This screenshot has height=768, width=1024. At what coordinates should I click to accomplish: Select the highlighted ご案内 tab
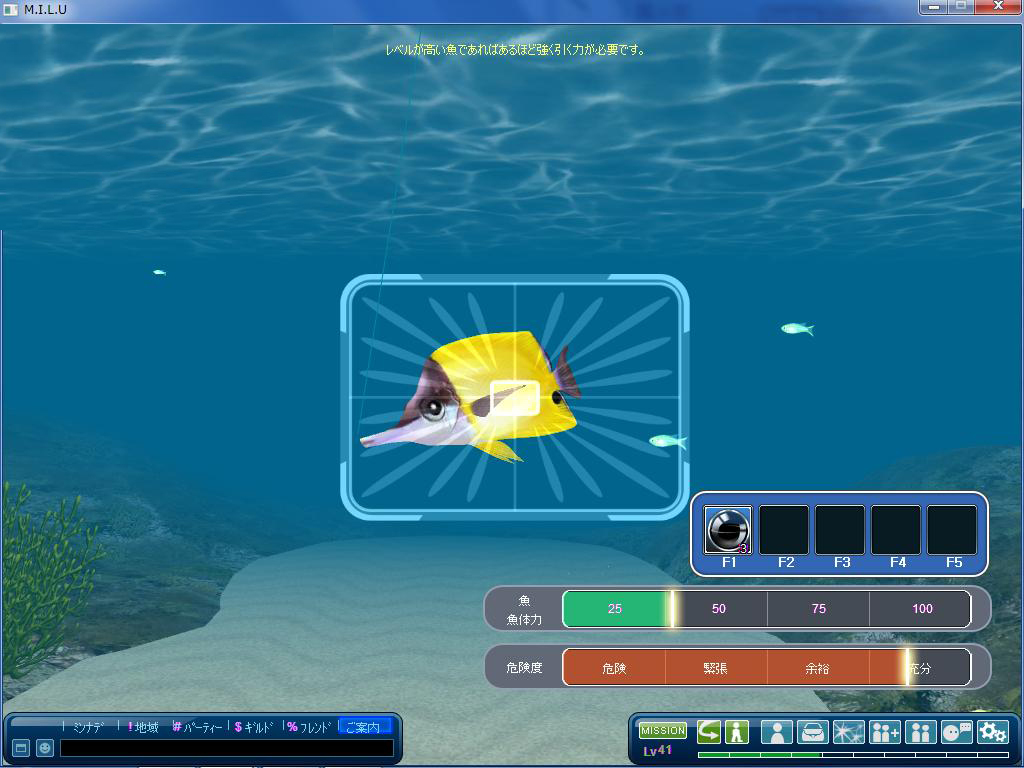(x=363, y=727)
